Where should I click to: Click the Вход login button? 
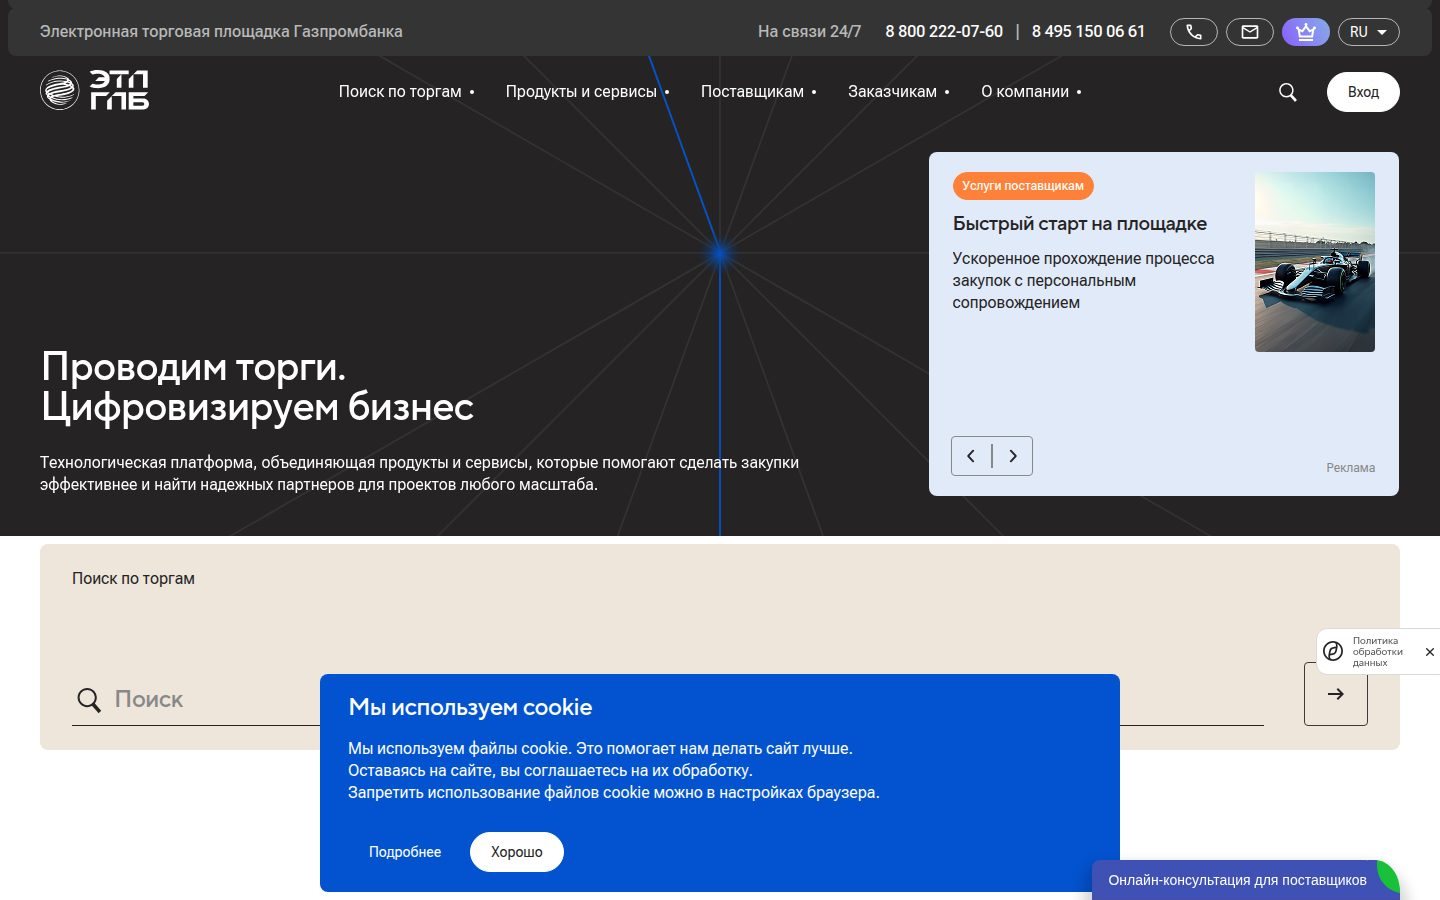(1363, 92)
